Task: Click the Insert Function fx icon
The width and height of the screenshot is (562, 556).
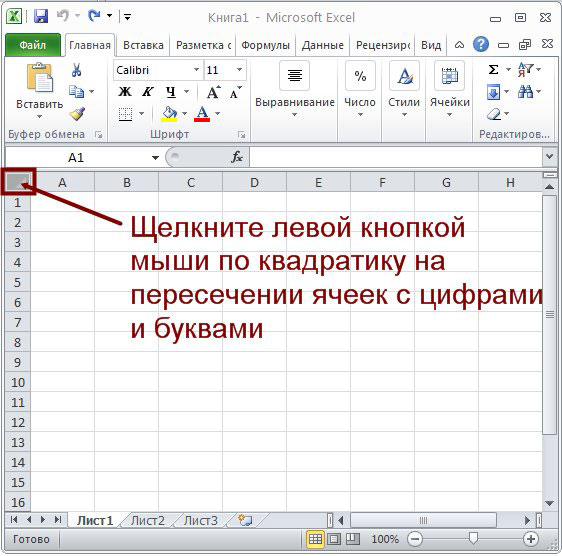Action: 237,157
